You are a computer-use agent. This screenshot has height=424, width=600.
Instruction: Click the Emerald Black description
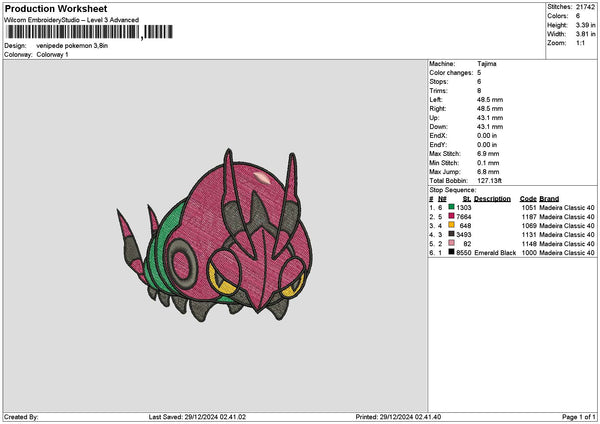[x=495, y=253]
